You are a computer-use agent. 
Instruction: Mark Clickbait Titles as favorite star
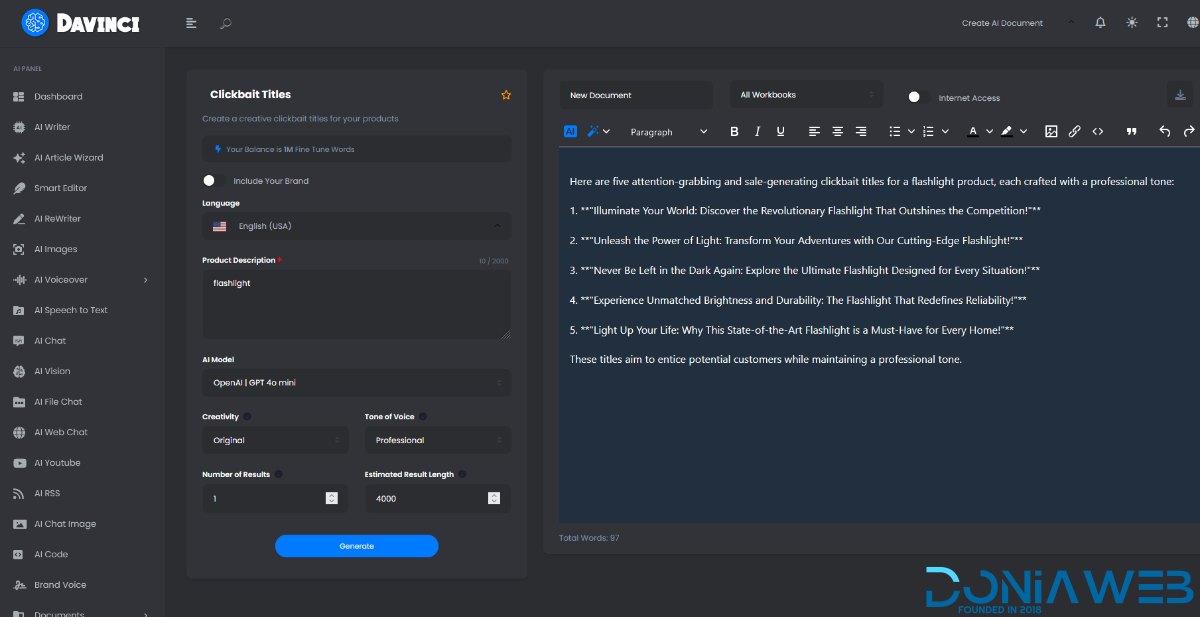506,95
